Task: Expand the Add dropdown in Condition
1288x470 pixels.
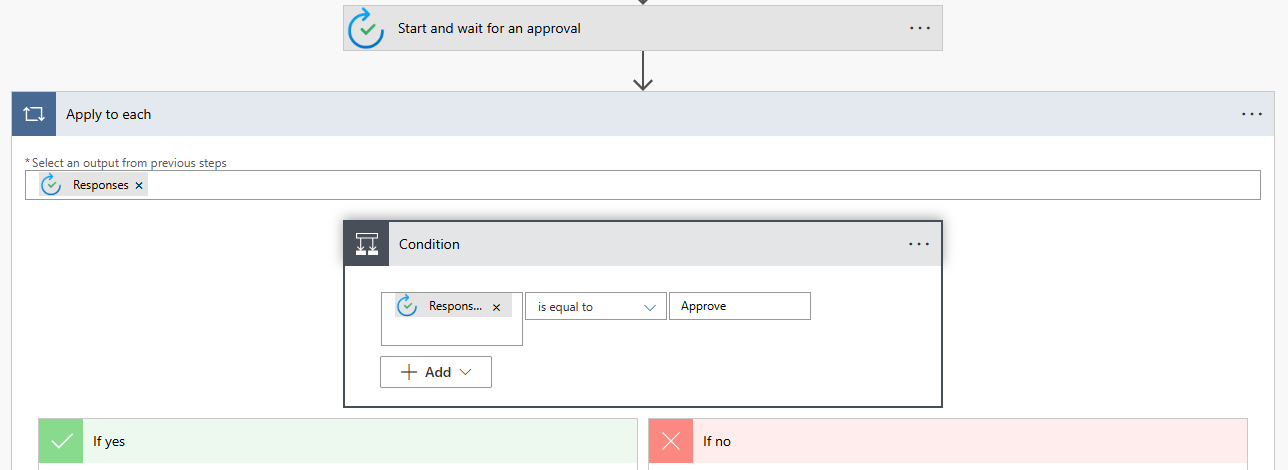Action: click(x=436, y=372)
